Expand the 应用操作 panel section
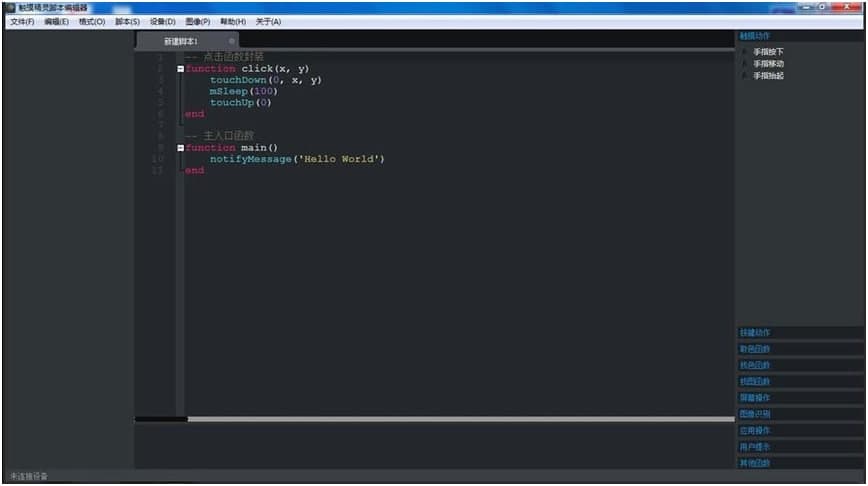This screenshot has width=868, height=486. tap(800, 431)
